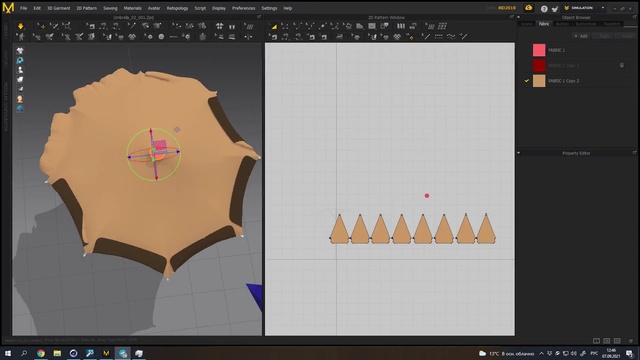
Task: Collapse the Property Editor panel arrow
Action: coord(519,153)
